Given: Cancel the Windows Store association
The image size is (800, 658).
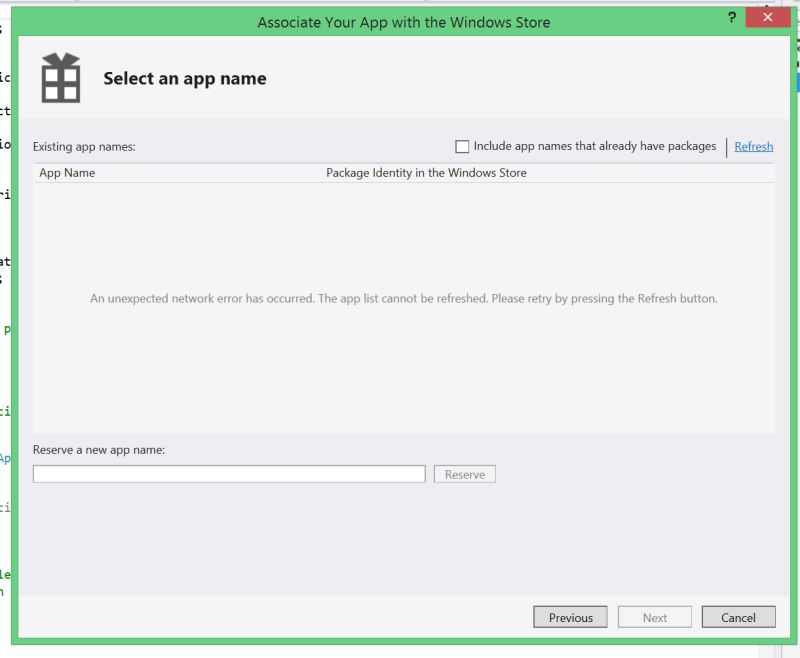Looking at the screenshot, I should click(738, 617).
